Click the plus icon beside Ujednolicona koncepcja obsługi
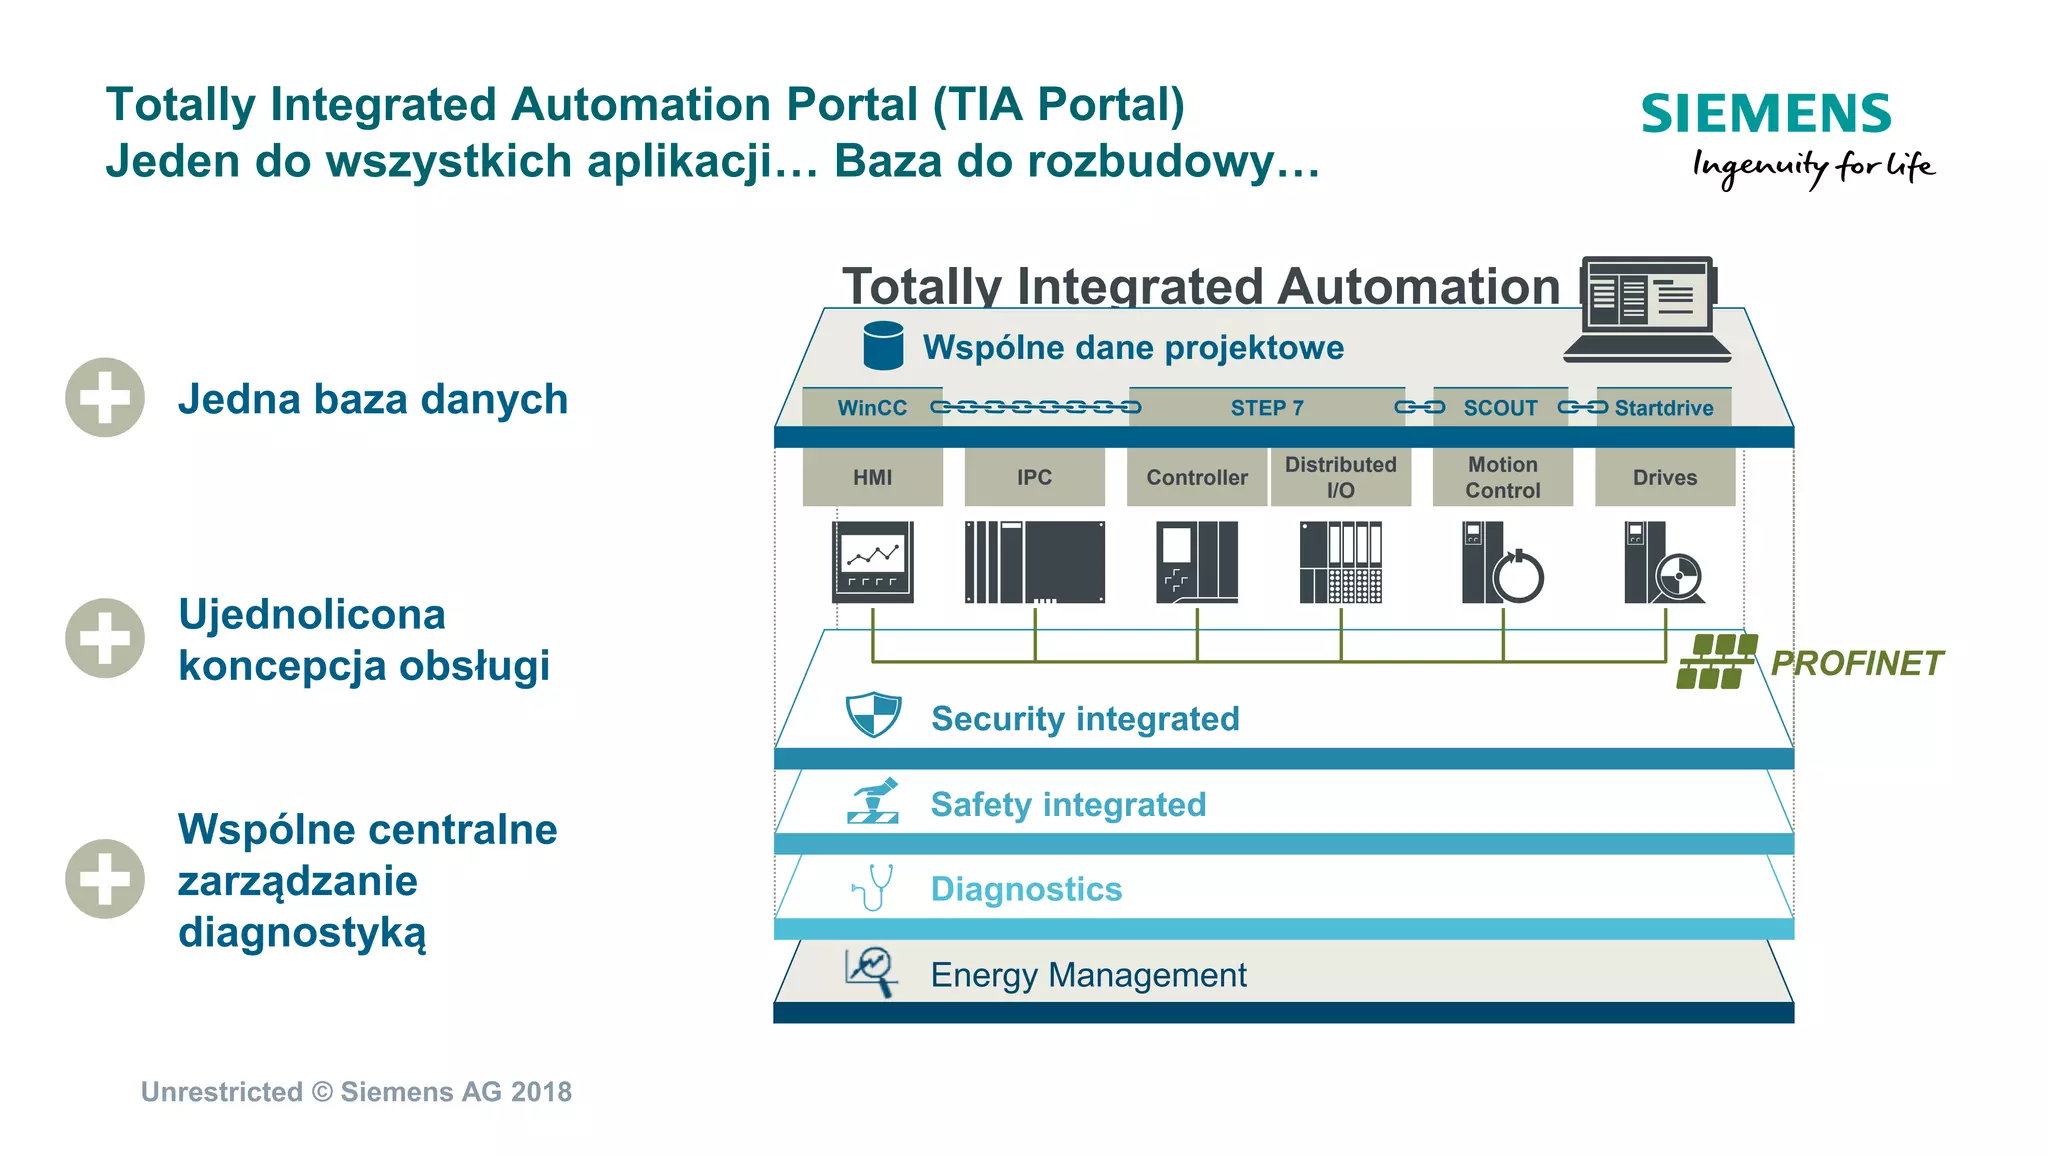The width and height of the screenshot is (2048, 1155). point(105,638)
